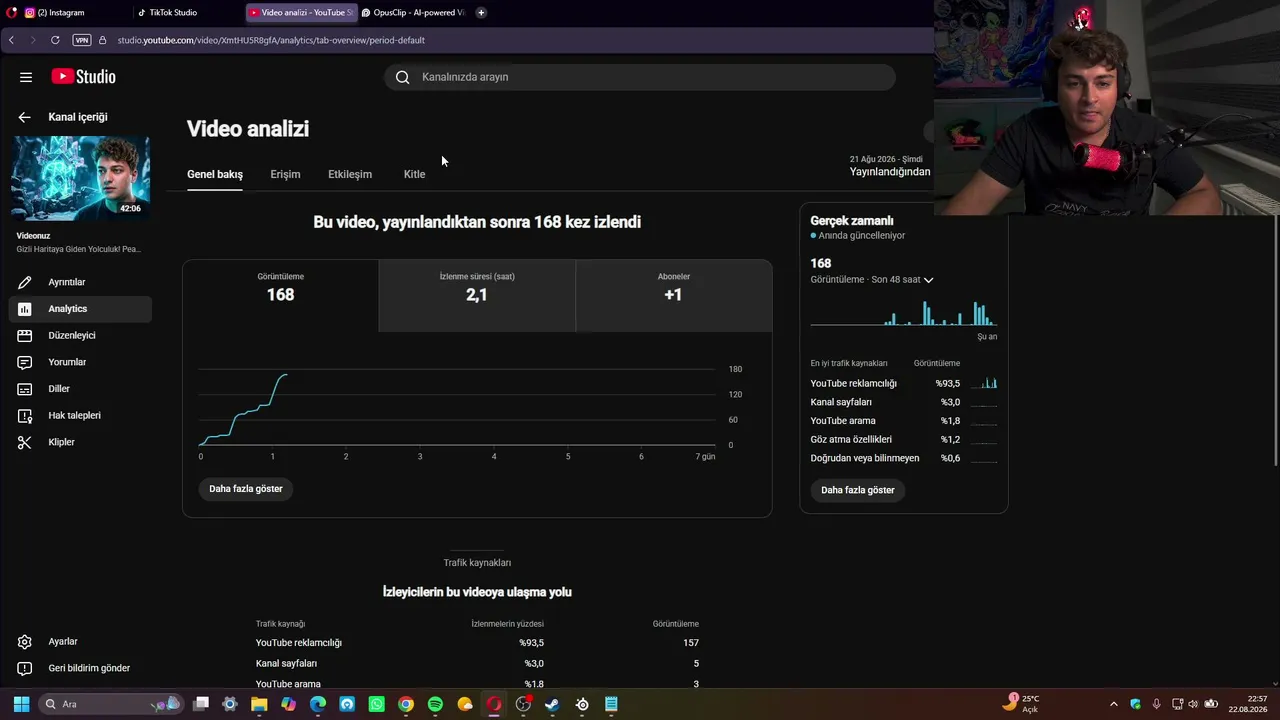Open Spotify from the taskbar
Viewport: 1280px width, 720px height.
tap(435, 704)
